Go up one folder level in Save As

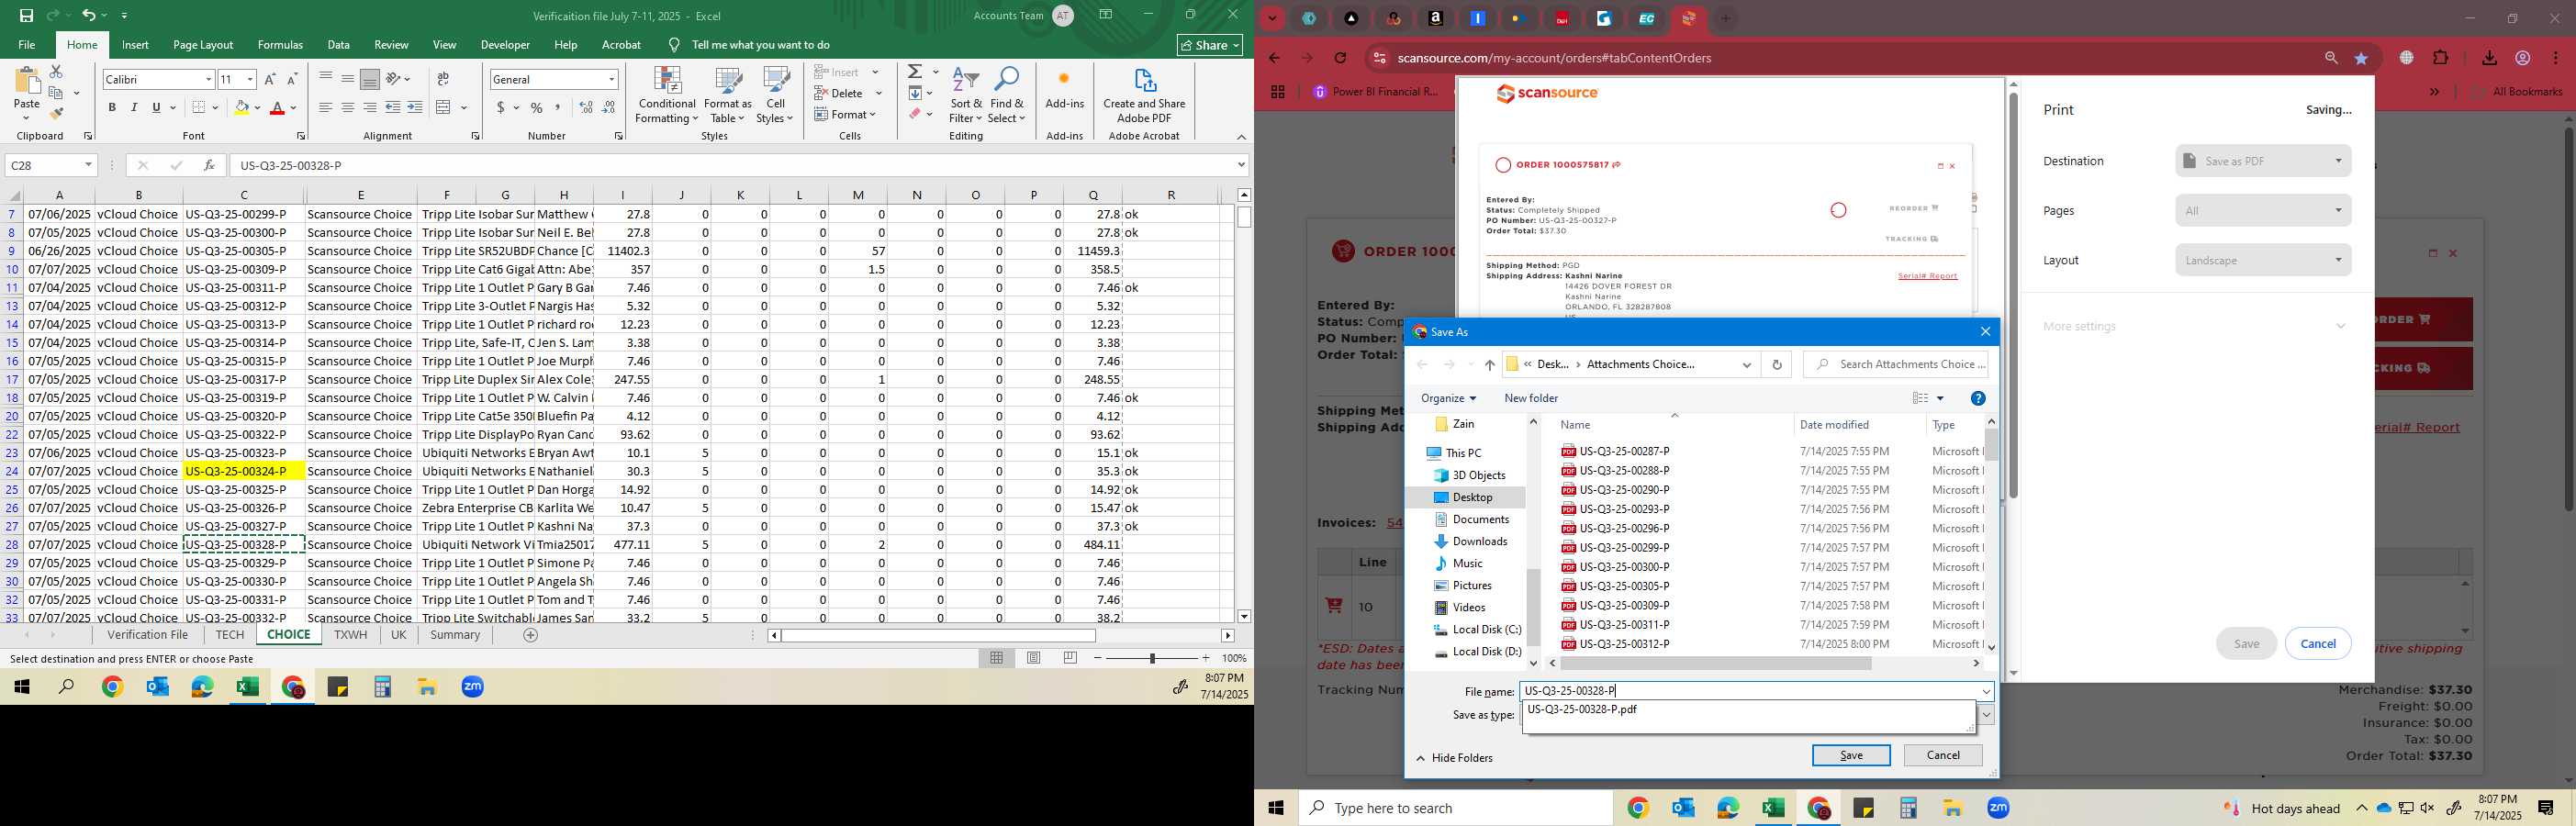1489,365
